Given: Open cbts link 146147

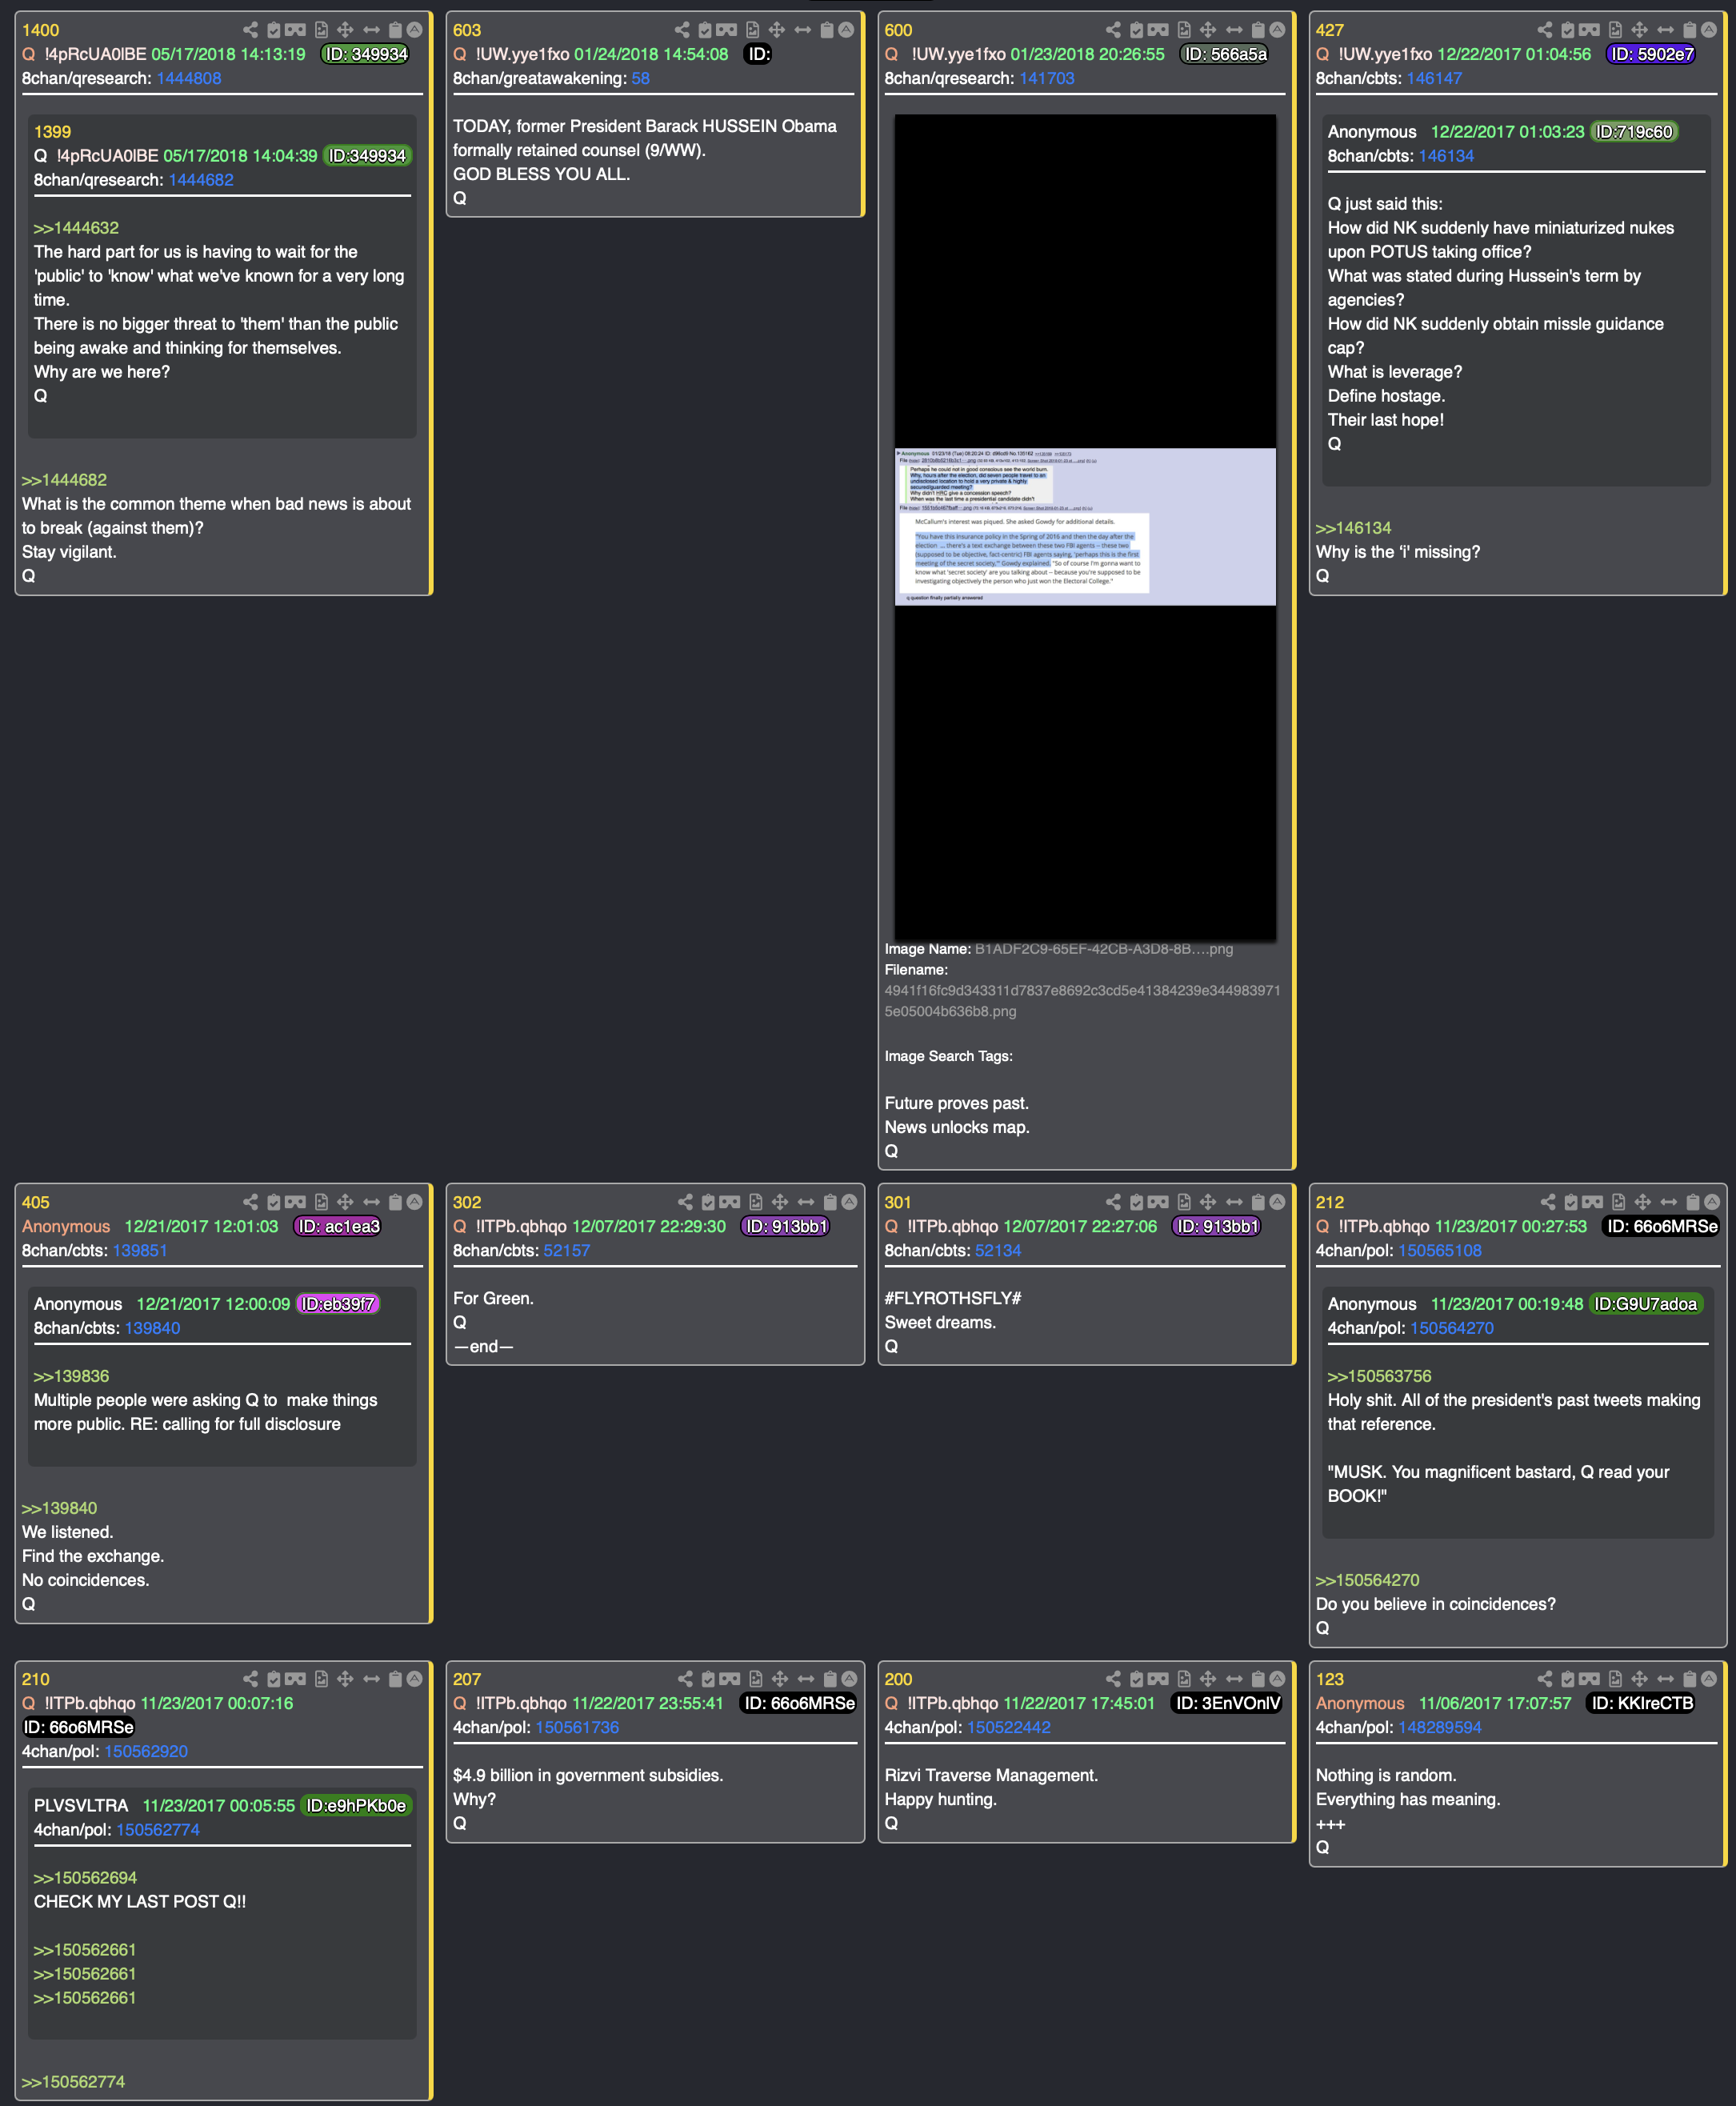Looking at the screenshot, I should 1434,78.
